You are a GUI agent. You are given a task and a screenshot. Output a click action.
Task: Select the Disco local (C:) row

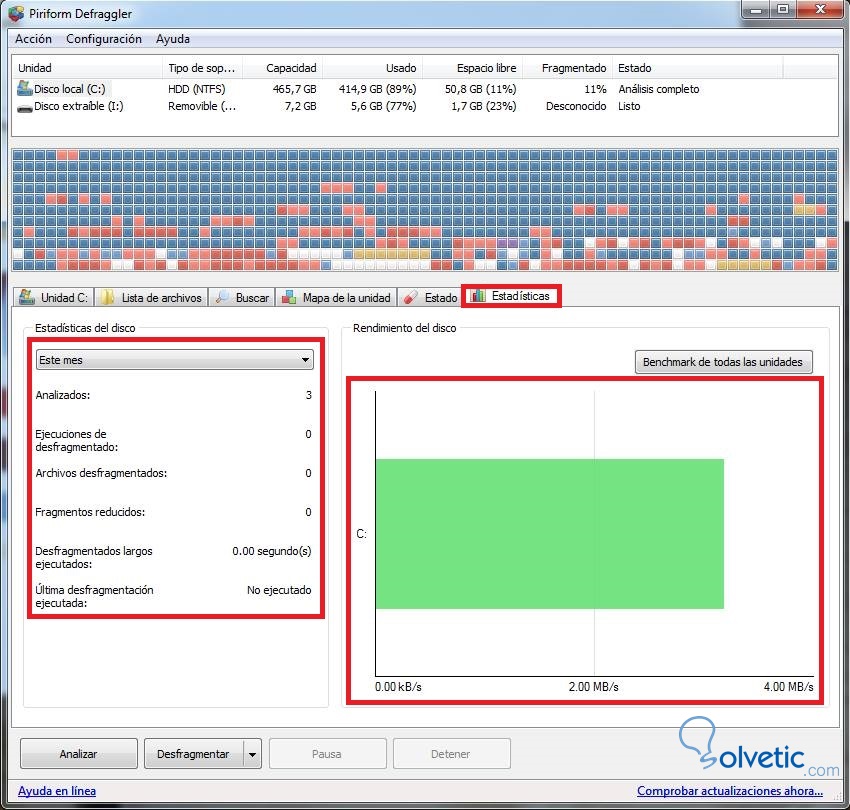[x=425, y=89]
